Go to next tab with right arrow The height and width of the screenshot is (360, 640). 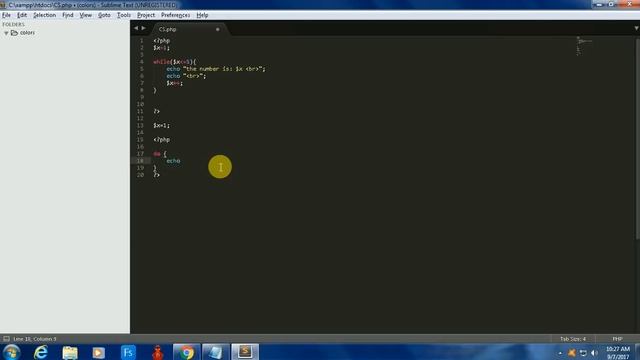click(x=143, y=28)
